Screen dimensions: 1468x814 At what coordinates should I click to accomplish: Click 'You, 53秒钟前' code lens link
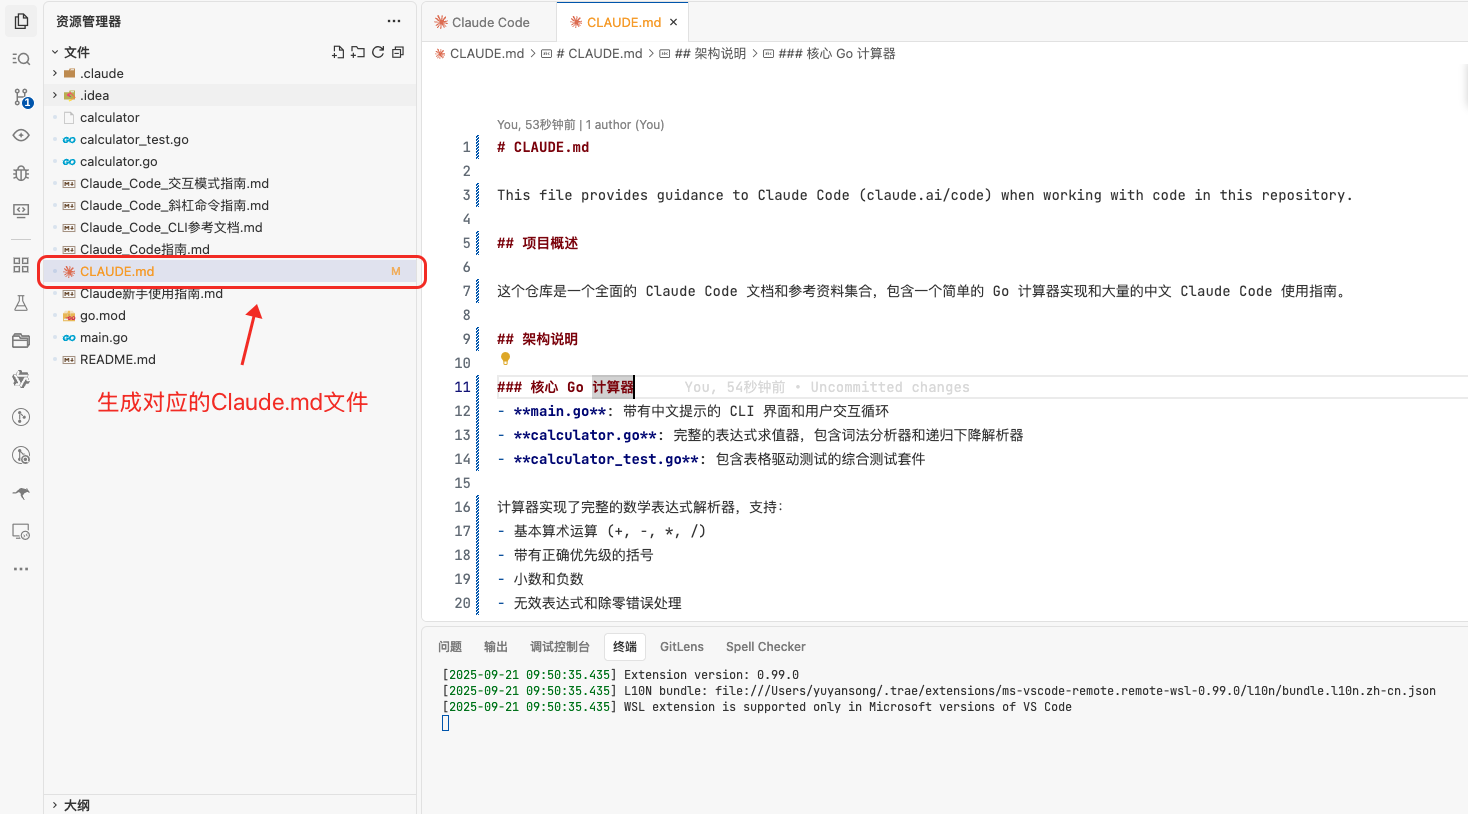(536, 125)
